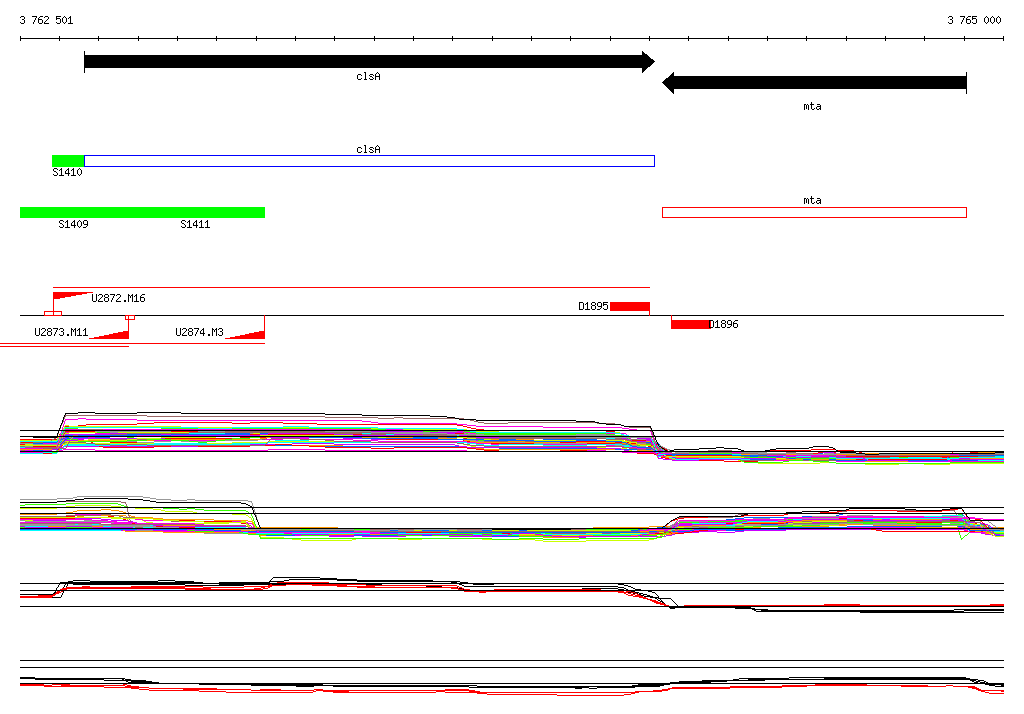The height and width of the screenshot is (714, 1024).
Task: Click the S1411 label
Action: pos(195,224)
